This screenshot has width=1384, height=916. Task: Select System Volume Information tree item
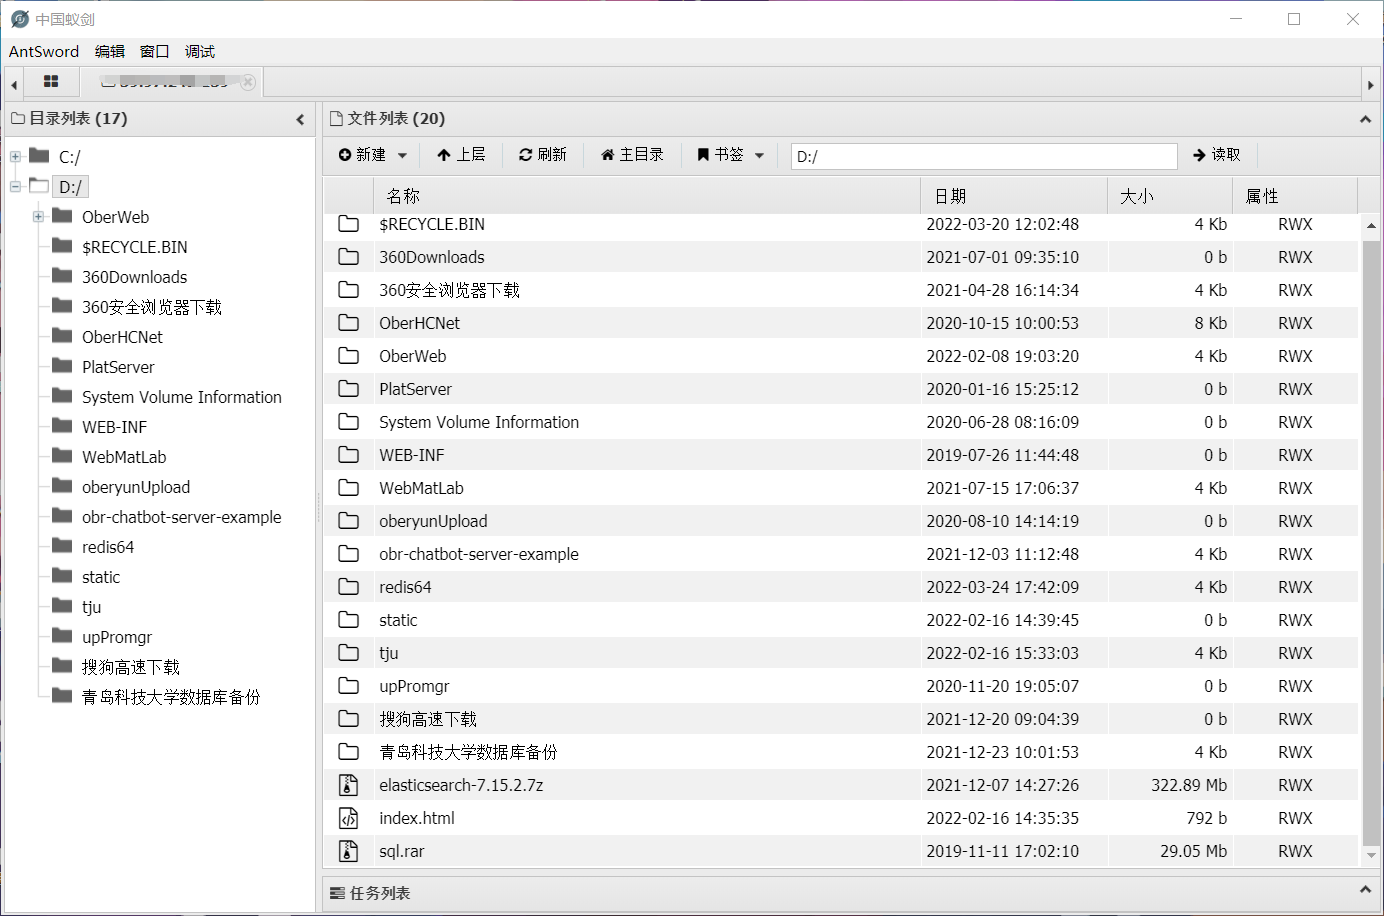(182, 397)
